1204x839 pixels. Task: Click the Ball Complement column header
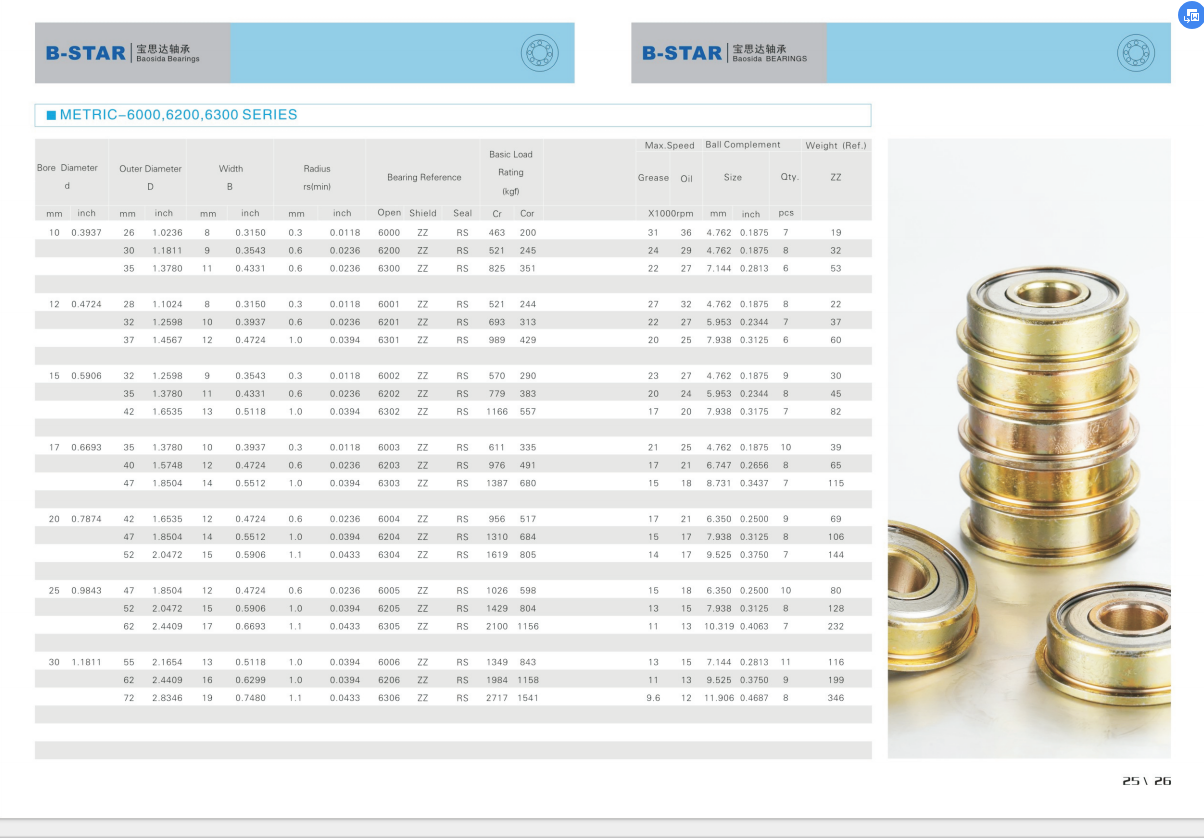pyautogui.click(x=742, y=145)
